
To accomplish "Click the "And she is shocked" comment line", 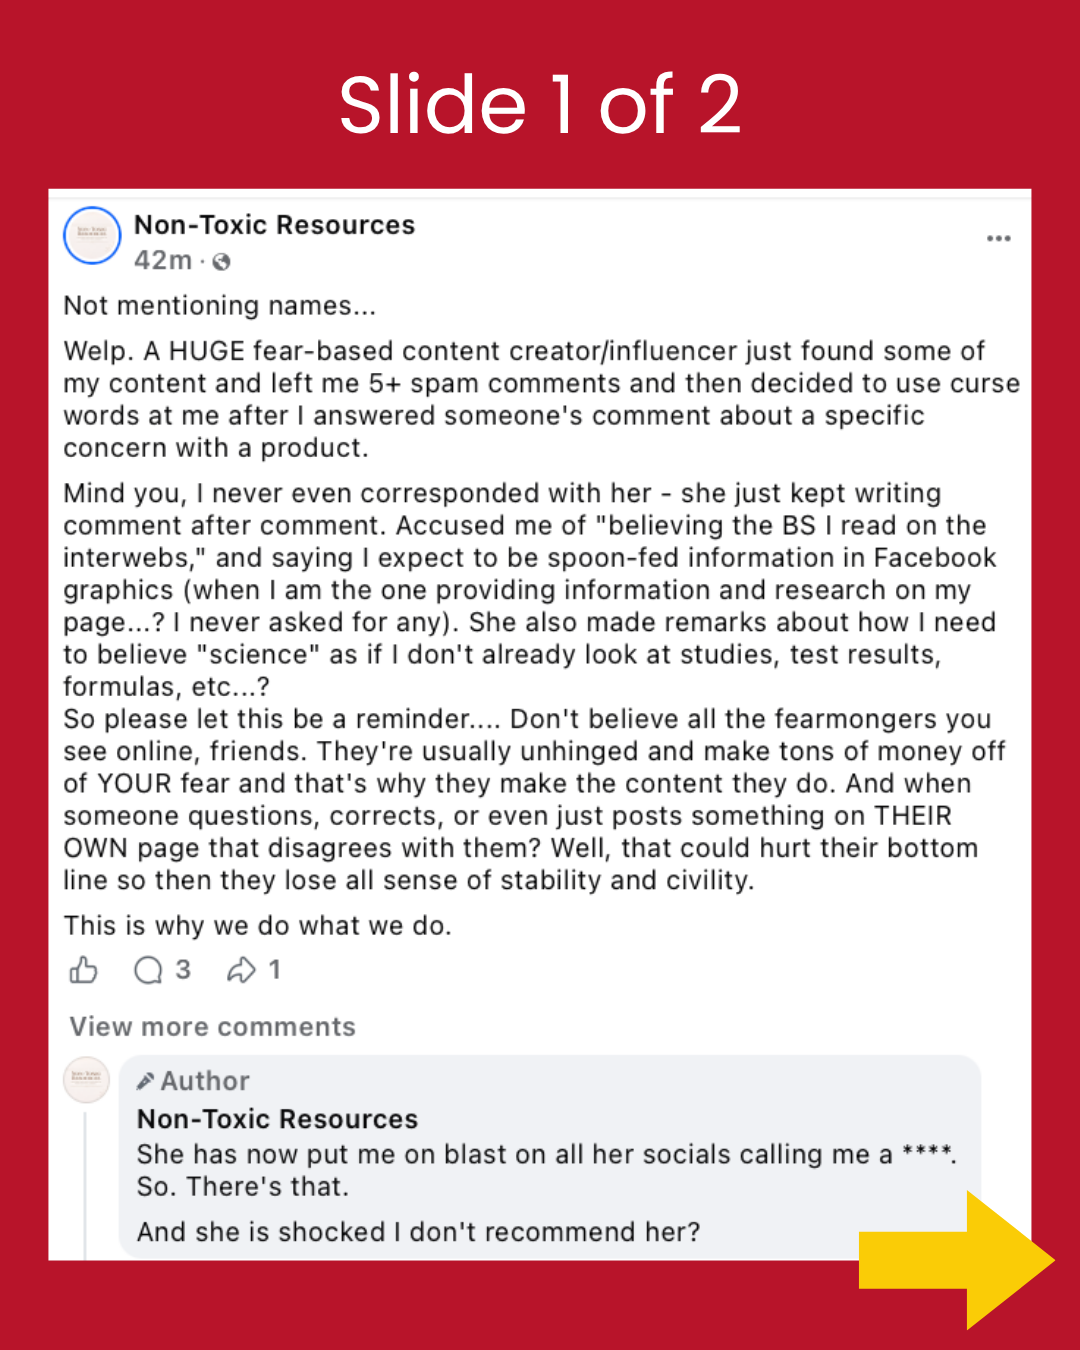I will 418,1232.
